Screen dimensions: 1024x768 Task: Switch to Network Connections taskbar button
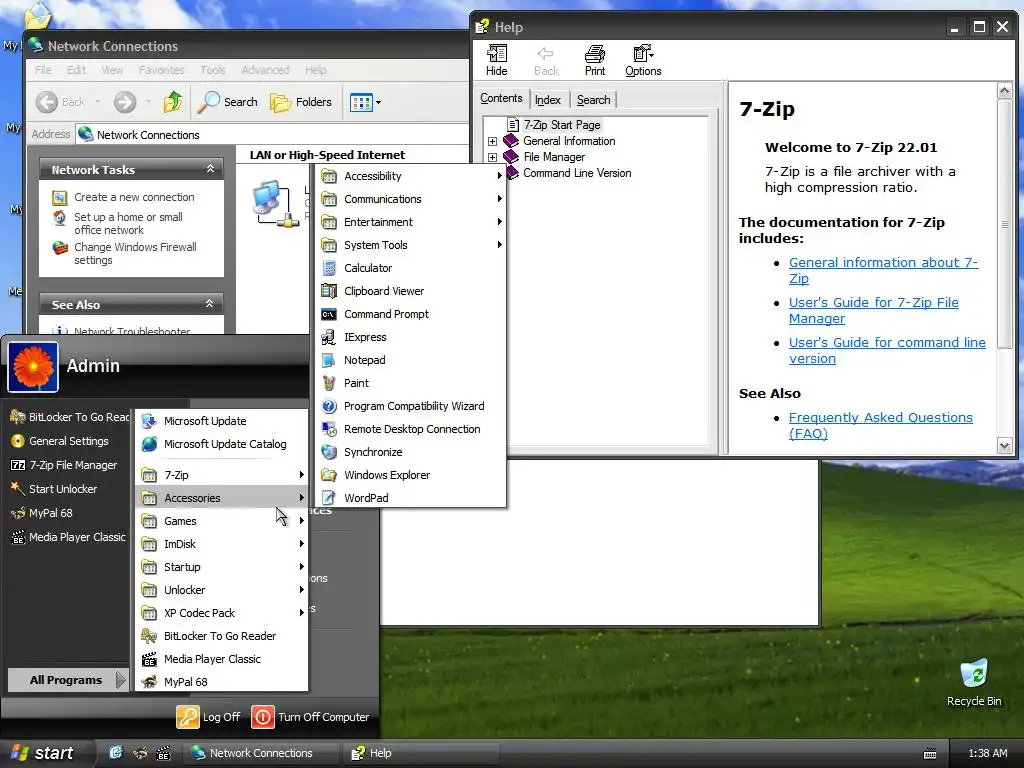pos(259,753)
